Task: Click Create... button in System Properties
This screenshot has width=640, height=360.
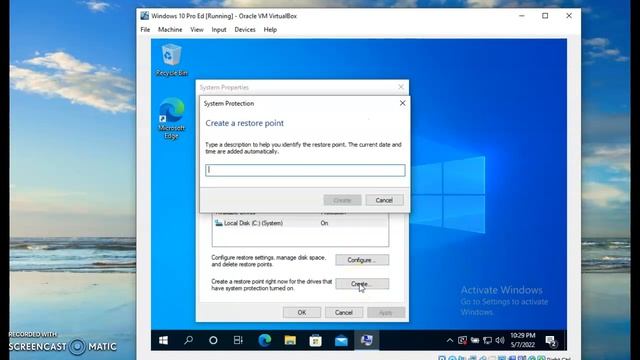Action: tap(362, 284)
